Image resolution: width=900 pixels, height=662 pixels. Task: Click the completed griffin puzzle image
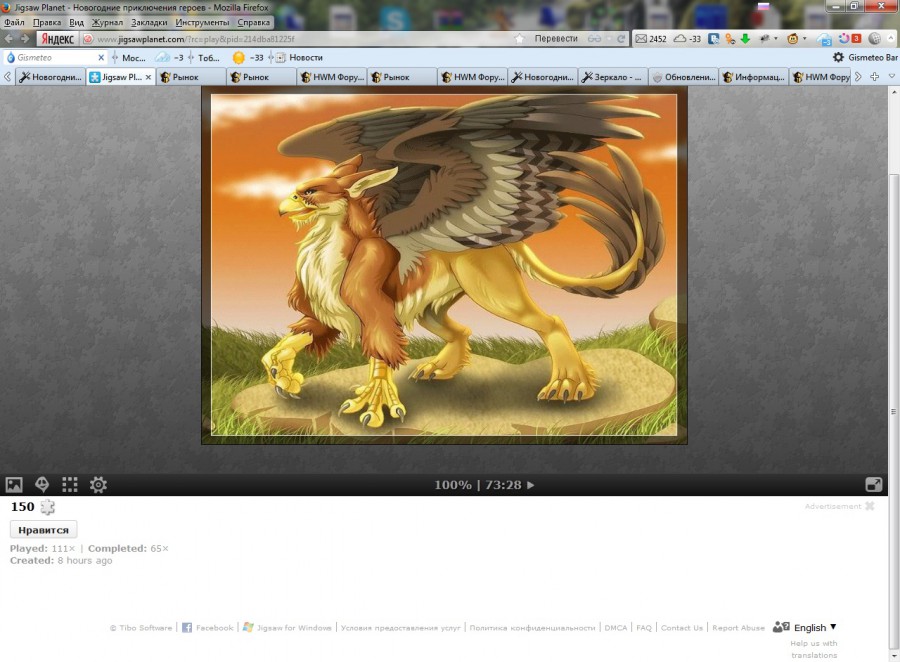[444, 265]
